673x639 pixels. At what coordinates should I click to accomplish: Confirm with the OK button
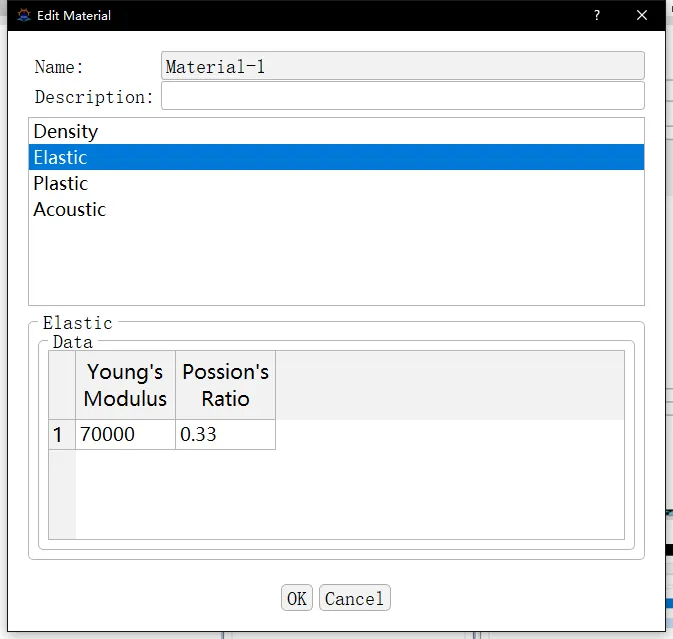pyautogui.click(x=297, y=597)
